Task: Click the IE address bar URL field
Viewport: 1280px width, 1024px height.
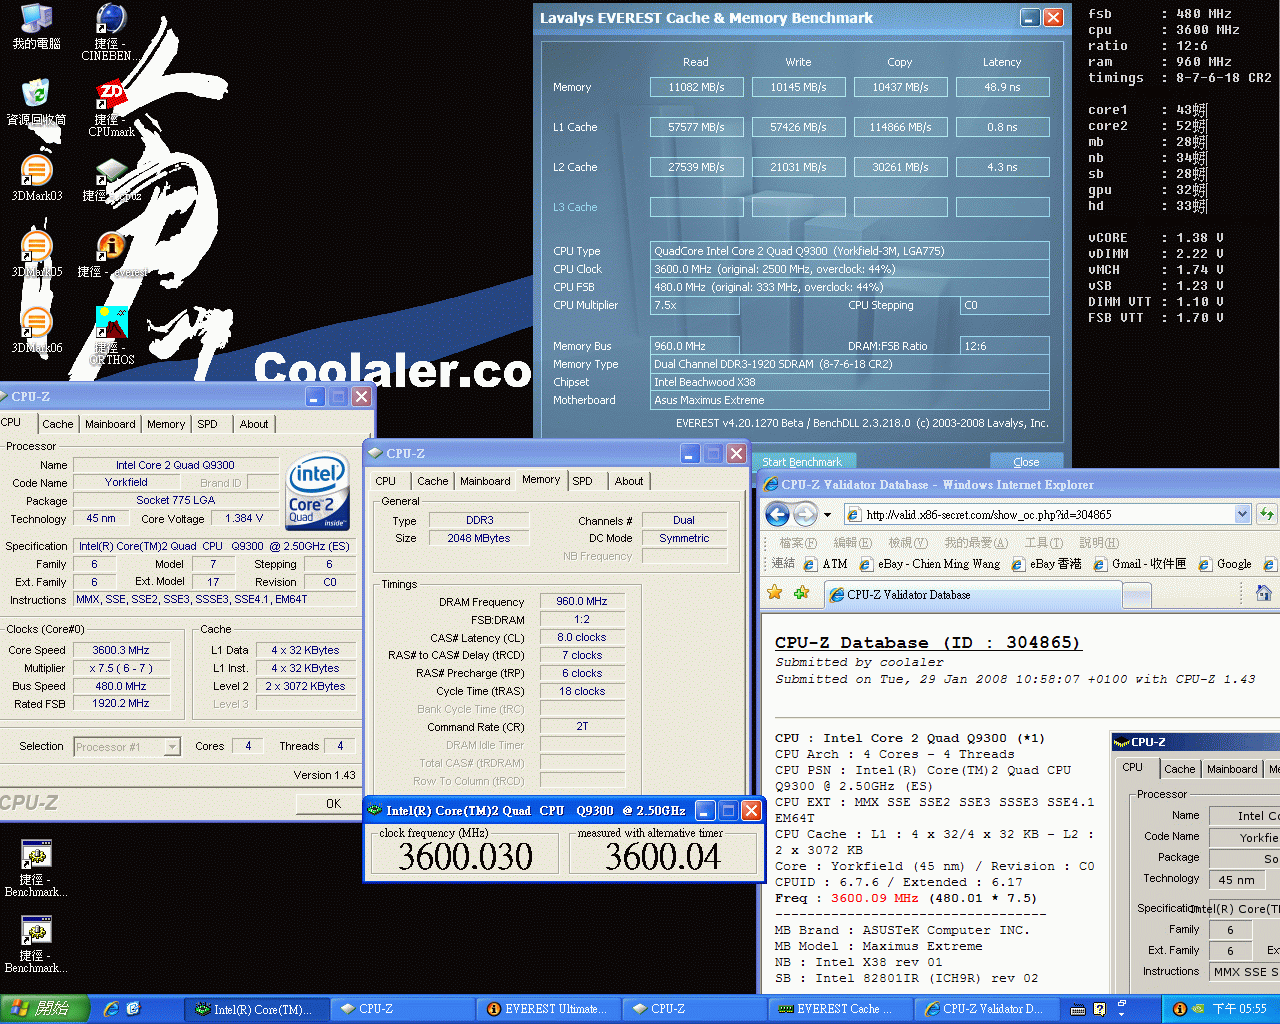Action: [1038, 514]
